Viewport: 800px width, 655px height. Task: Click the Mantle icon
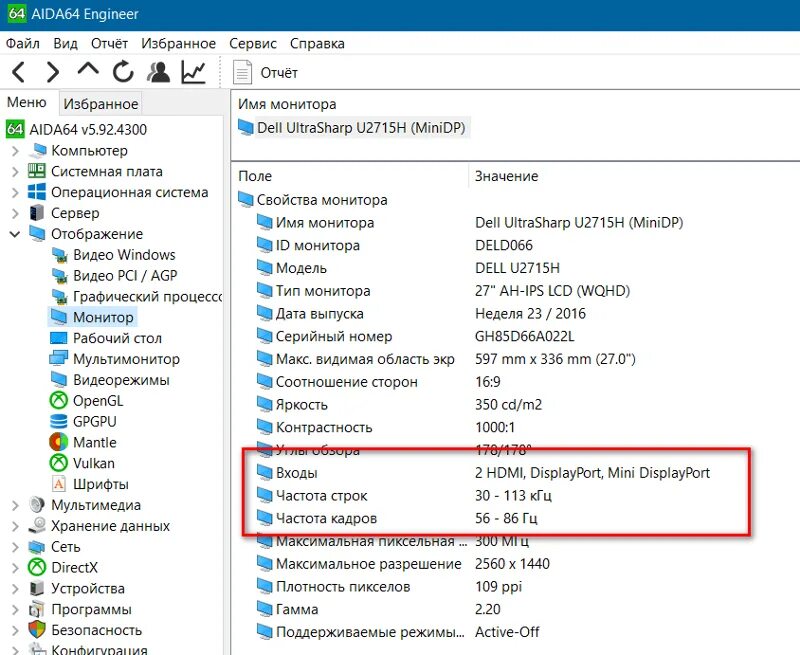pyautogui.click(x=59, y=442)
